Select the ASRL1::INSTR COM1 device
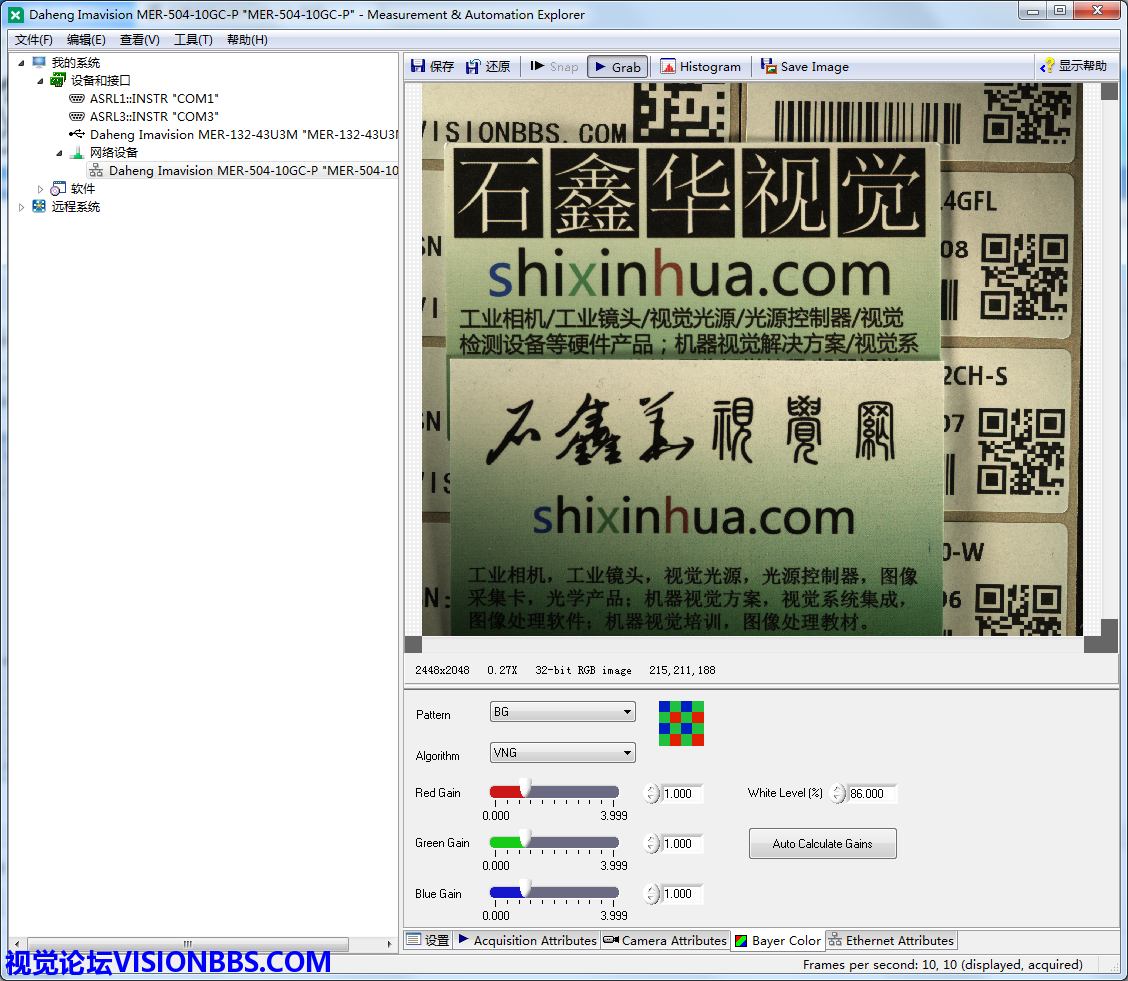Viewport: 1128px width, 981px height. 153,99
